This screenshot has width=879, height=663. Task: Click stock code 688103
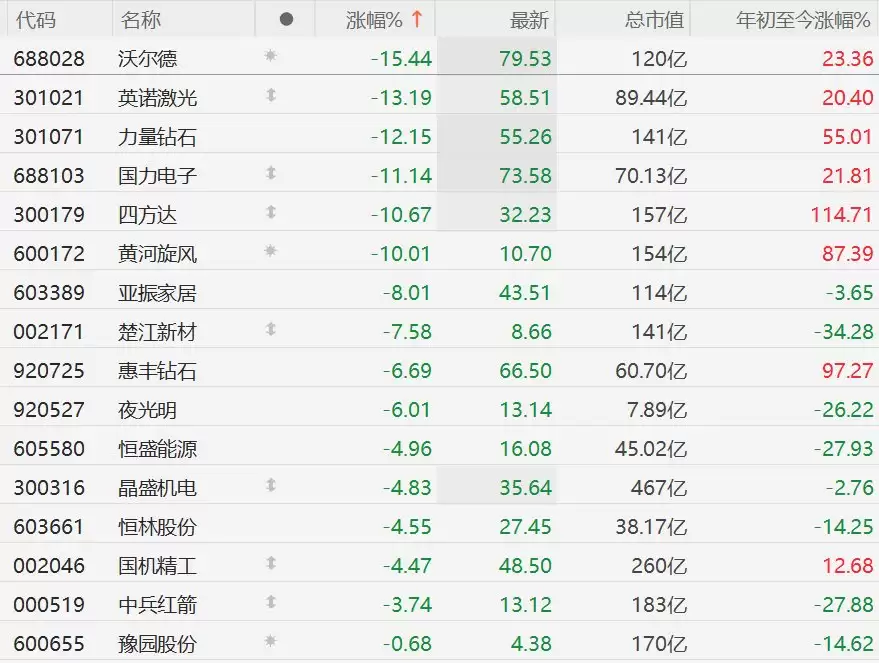[49, 175]
